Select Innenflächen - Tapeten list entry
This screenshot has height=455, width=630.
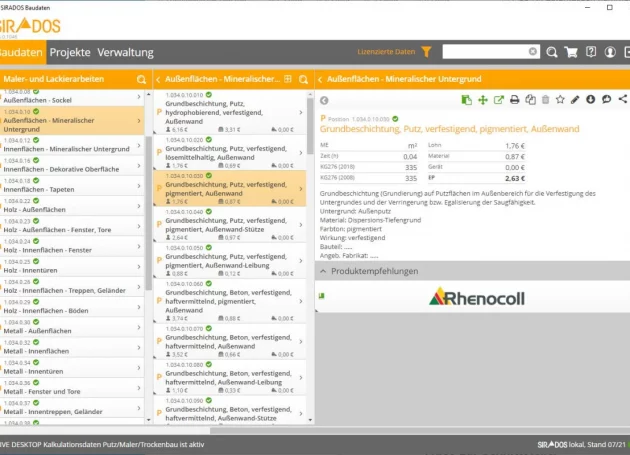pyautogui.click(x=72, y=185)
